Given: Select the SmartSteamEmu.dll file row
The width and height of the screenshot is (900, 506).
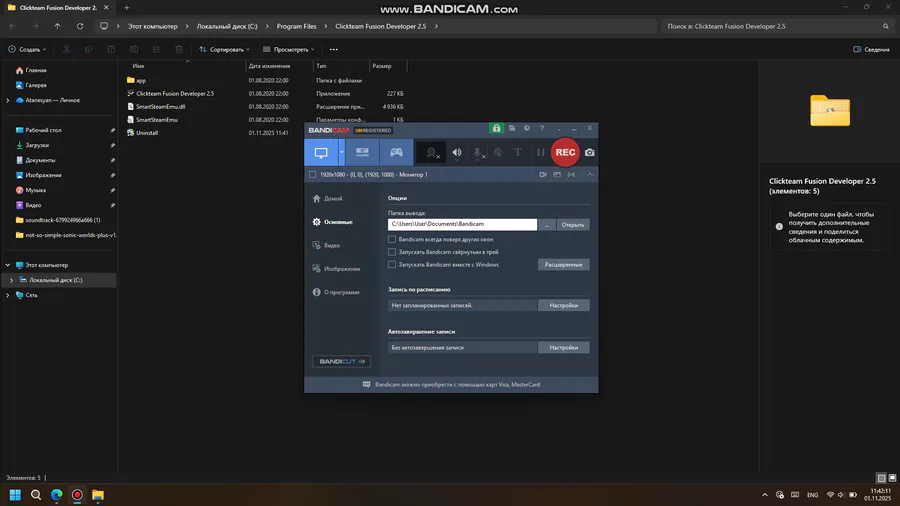Looking at the screenshot, I should [x=265, y=107].
